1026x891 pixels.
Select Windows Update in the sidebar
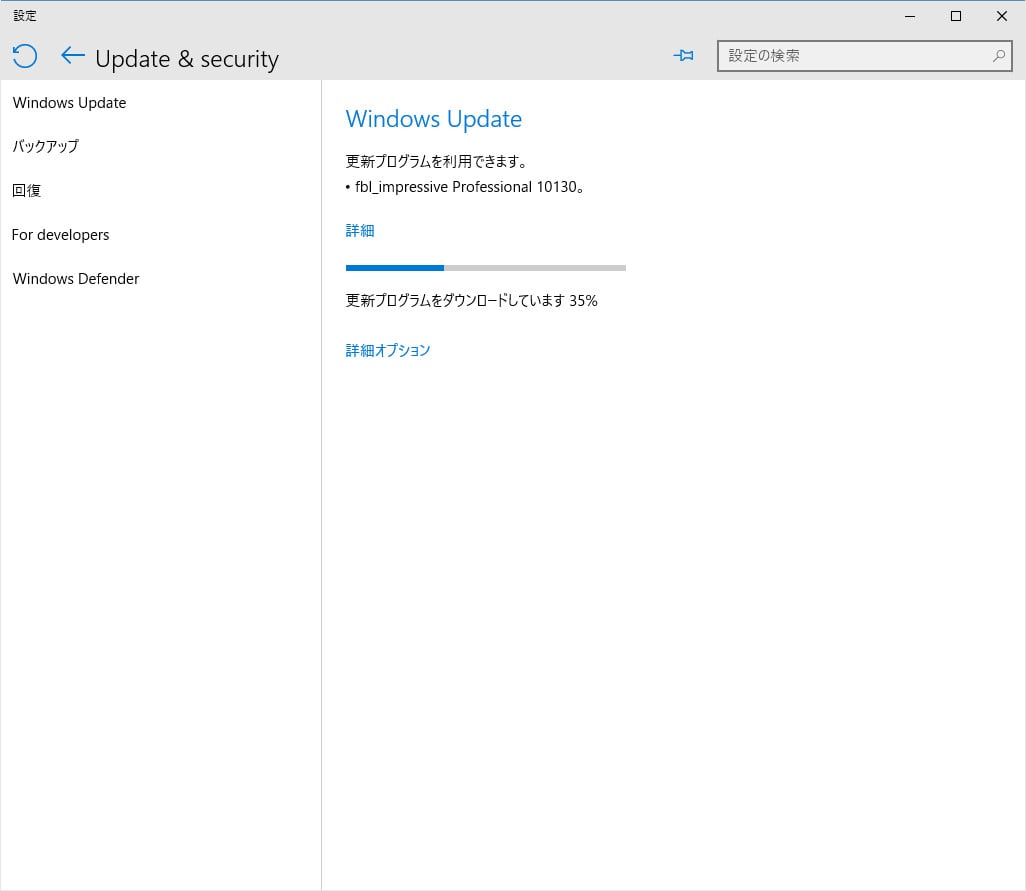click(69, 103)
